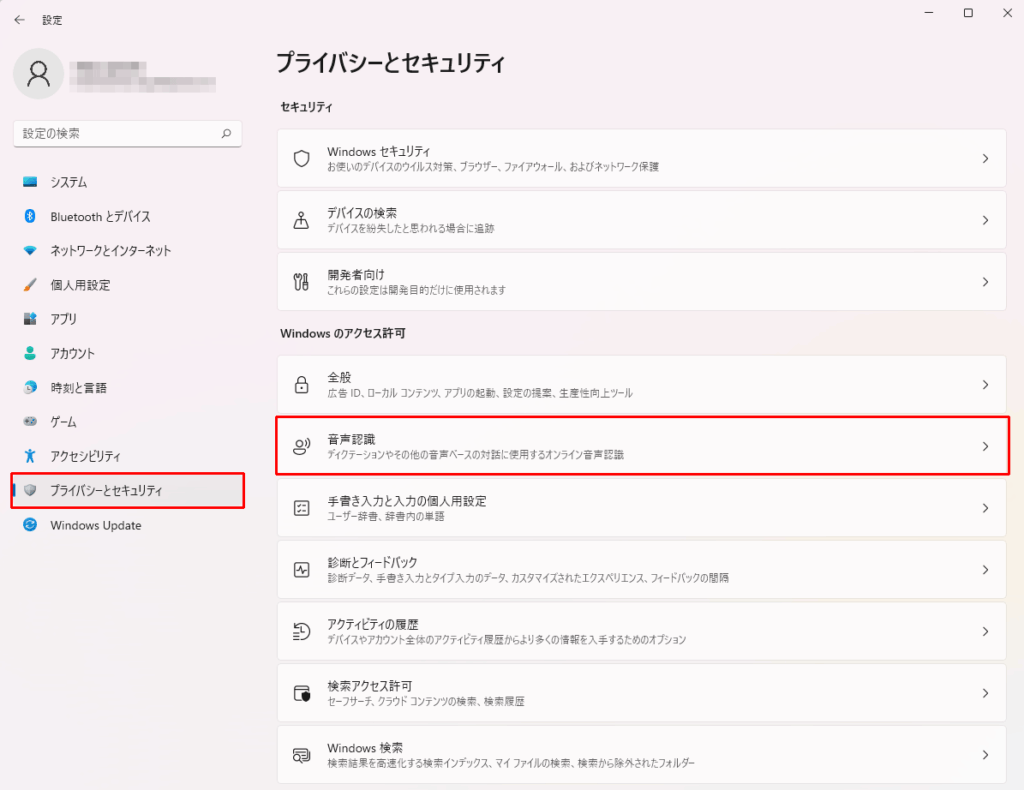Open アクティビティの履歴 settings title
Image resolution: width=1024 pixels, height=790 pixels.
click(x=373, y=624)
